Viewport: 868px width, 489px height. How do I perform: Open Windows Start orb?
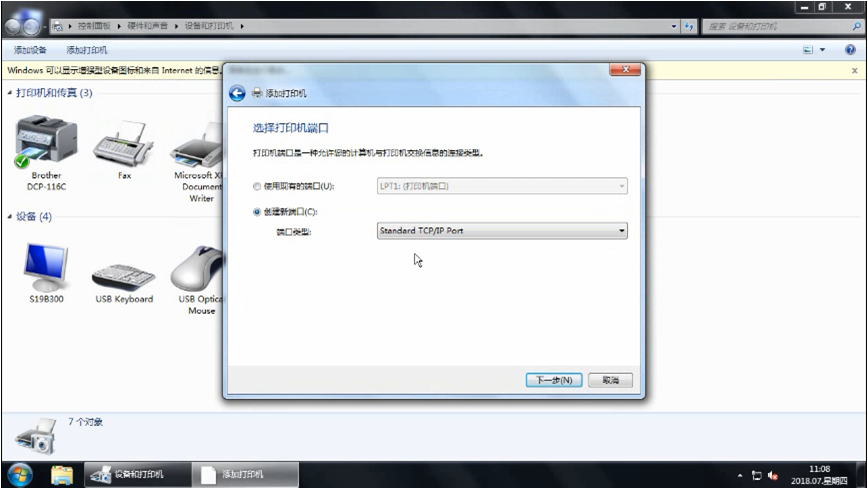tap(20, 475)
